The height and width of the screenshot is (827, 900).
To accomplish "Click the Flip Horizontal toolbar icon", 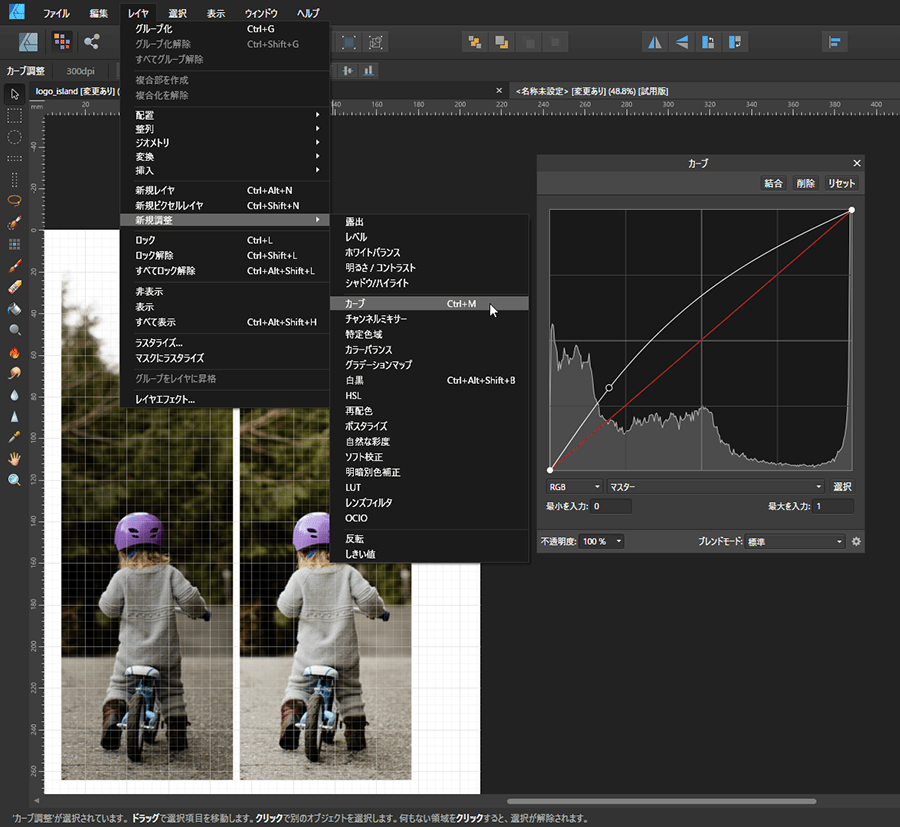I will (x=655, y=42).
